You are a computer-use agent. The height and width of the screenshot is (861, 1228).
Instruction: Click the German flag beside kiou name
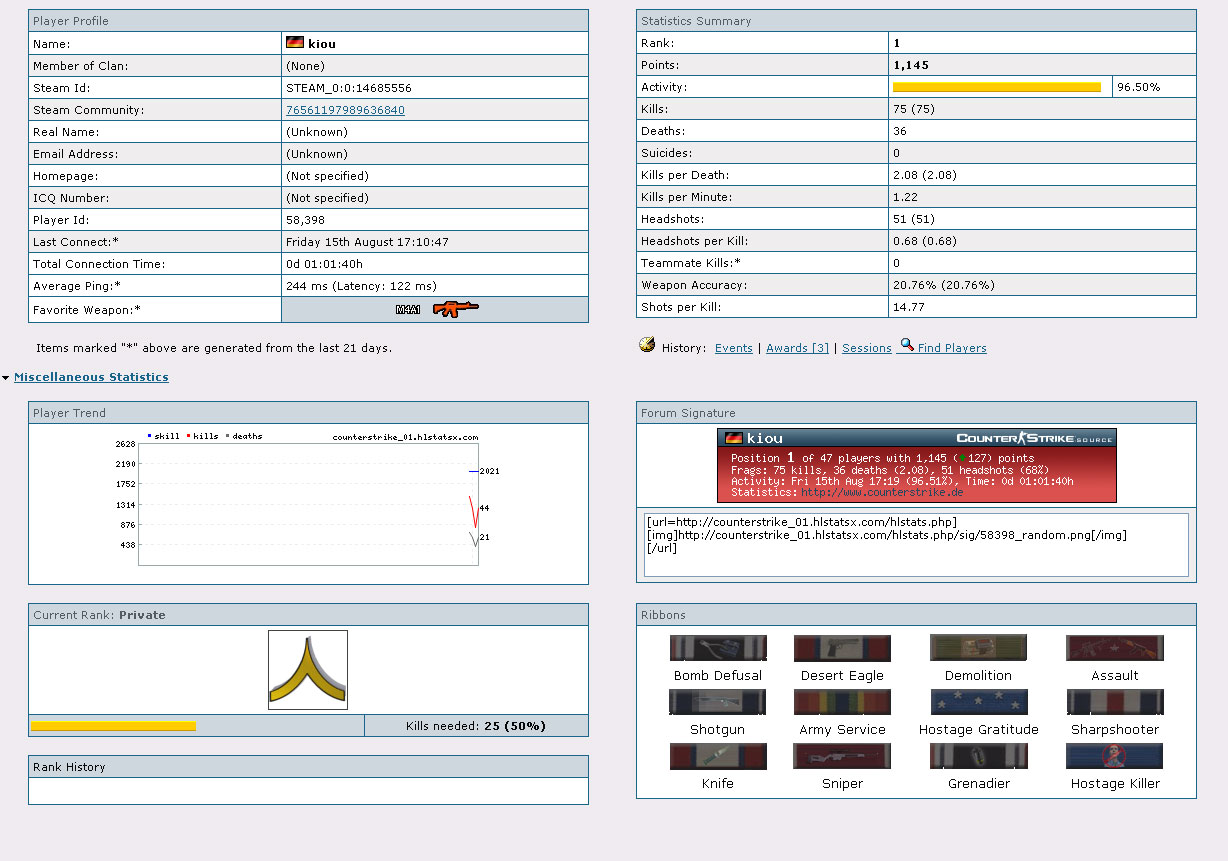click(295, 43)
